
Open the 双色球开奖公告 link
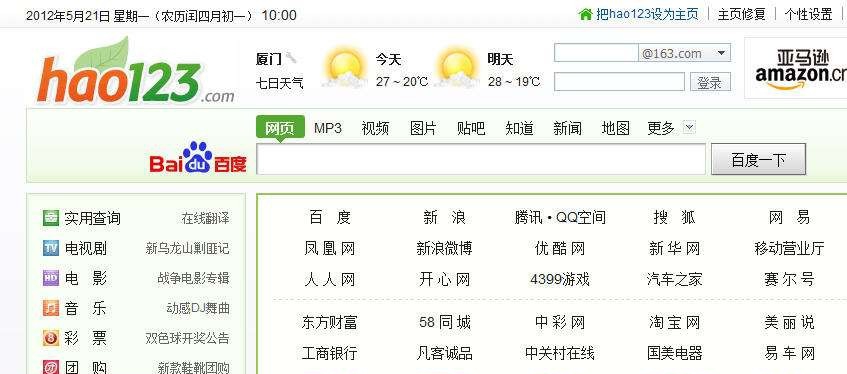click(187, 338)
